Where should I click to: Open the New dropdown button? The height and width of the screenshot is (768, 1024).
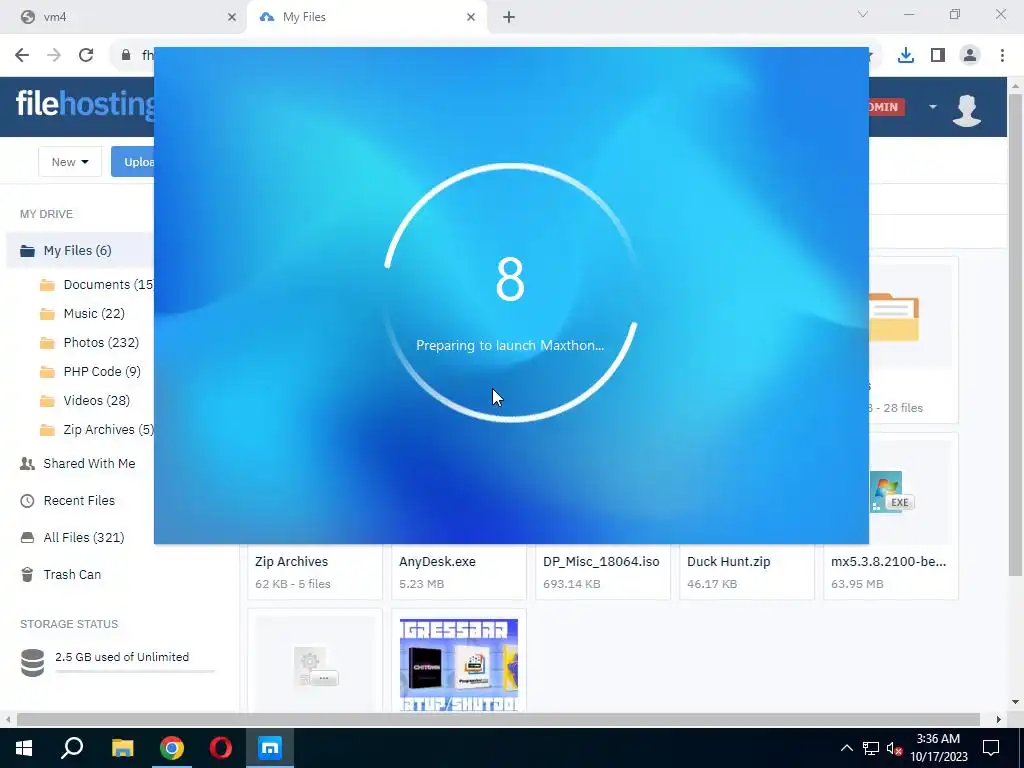coord(70,161)
